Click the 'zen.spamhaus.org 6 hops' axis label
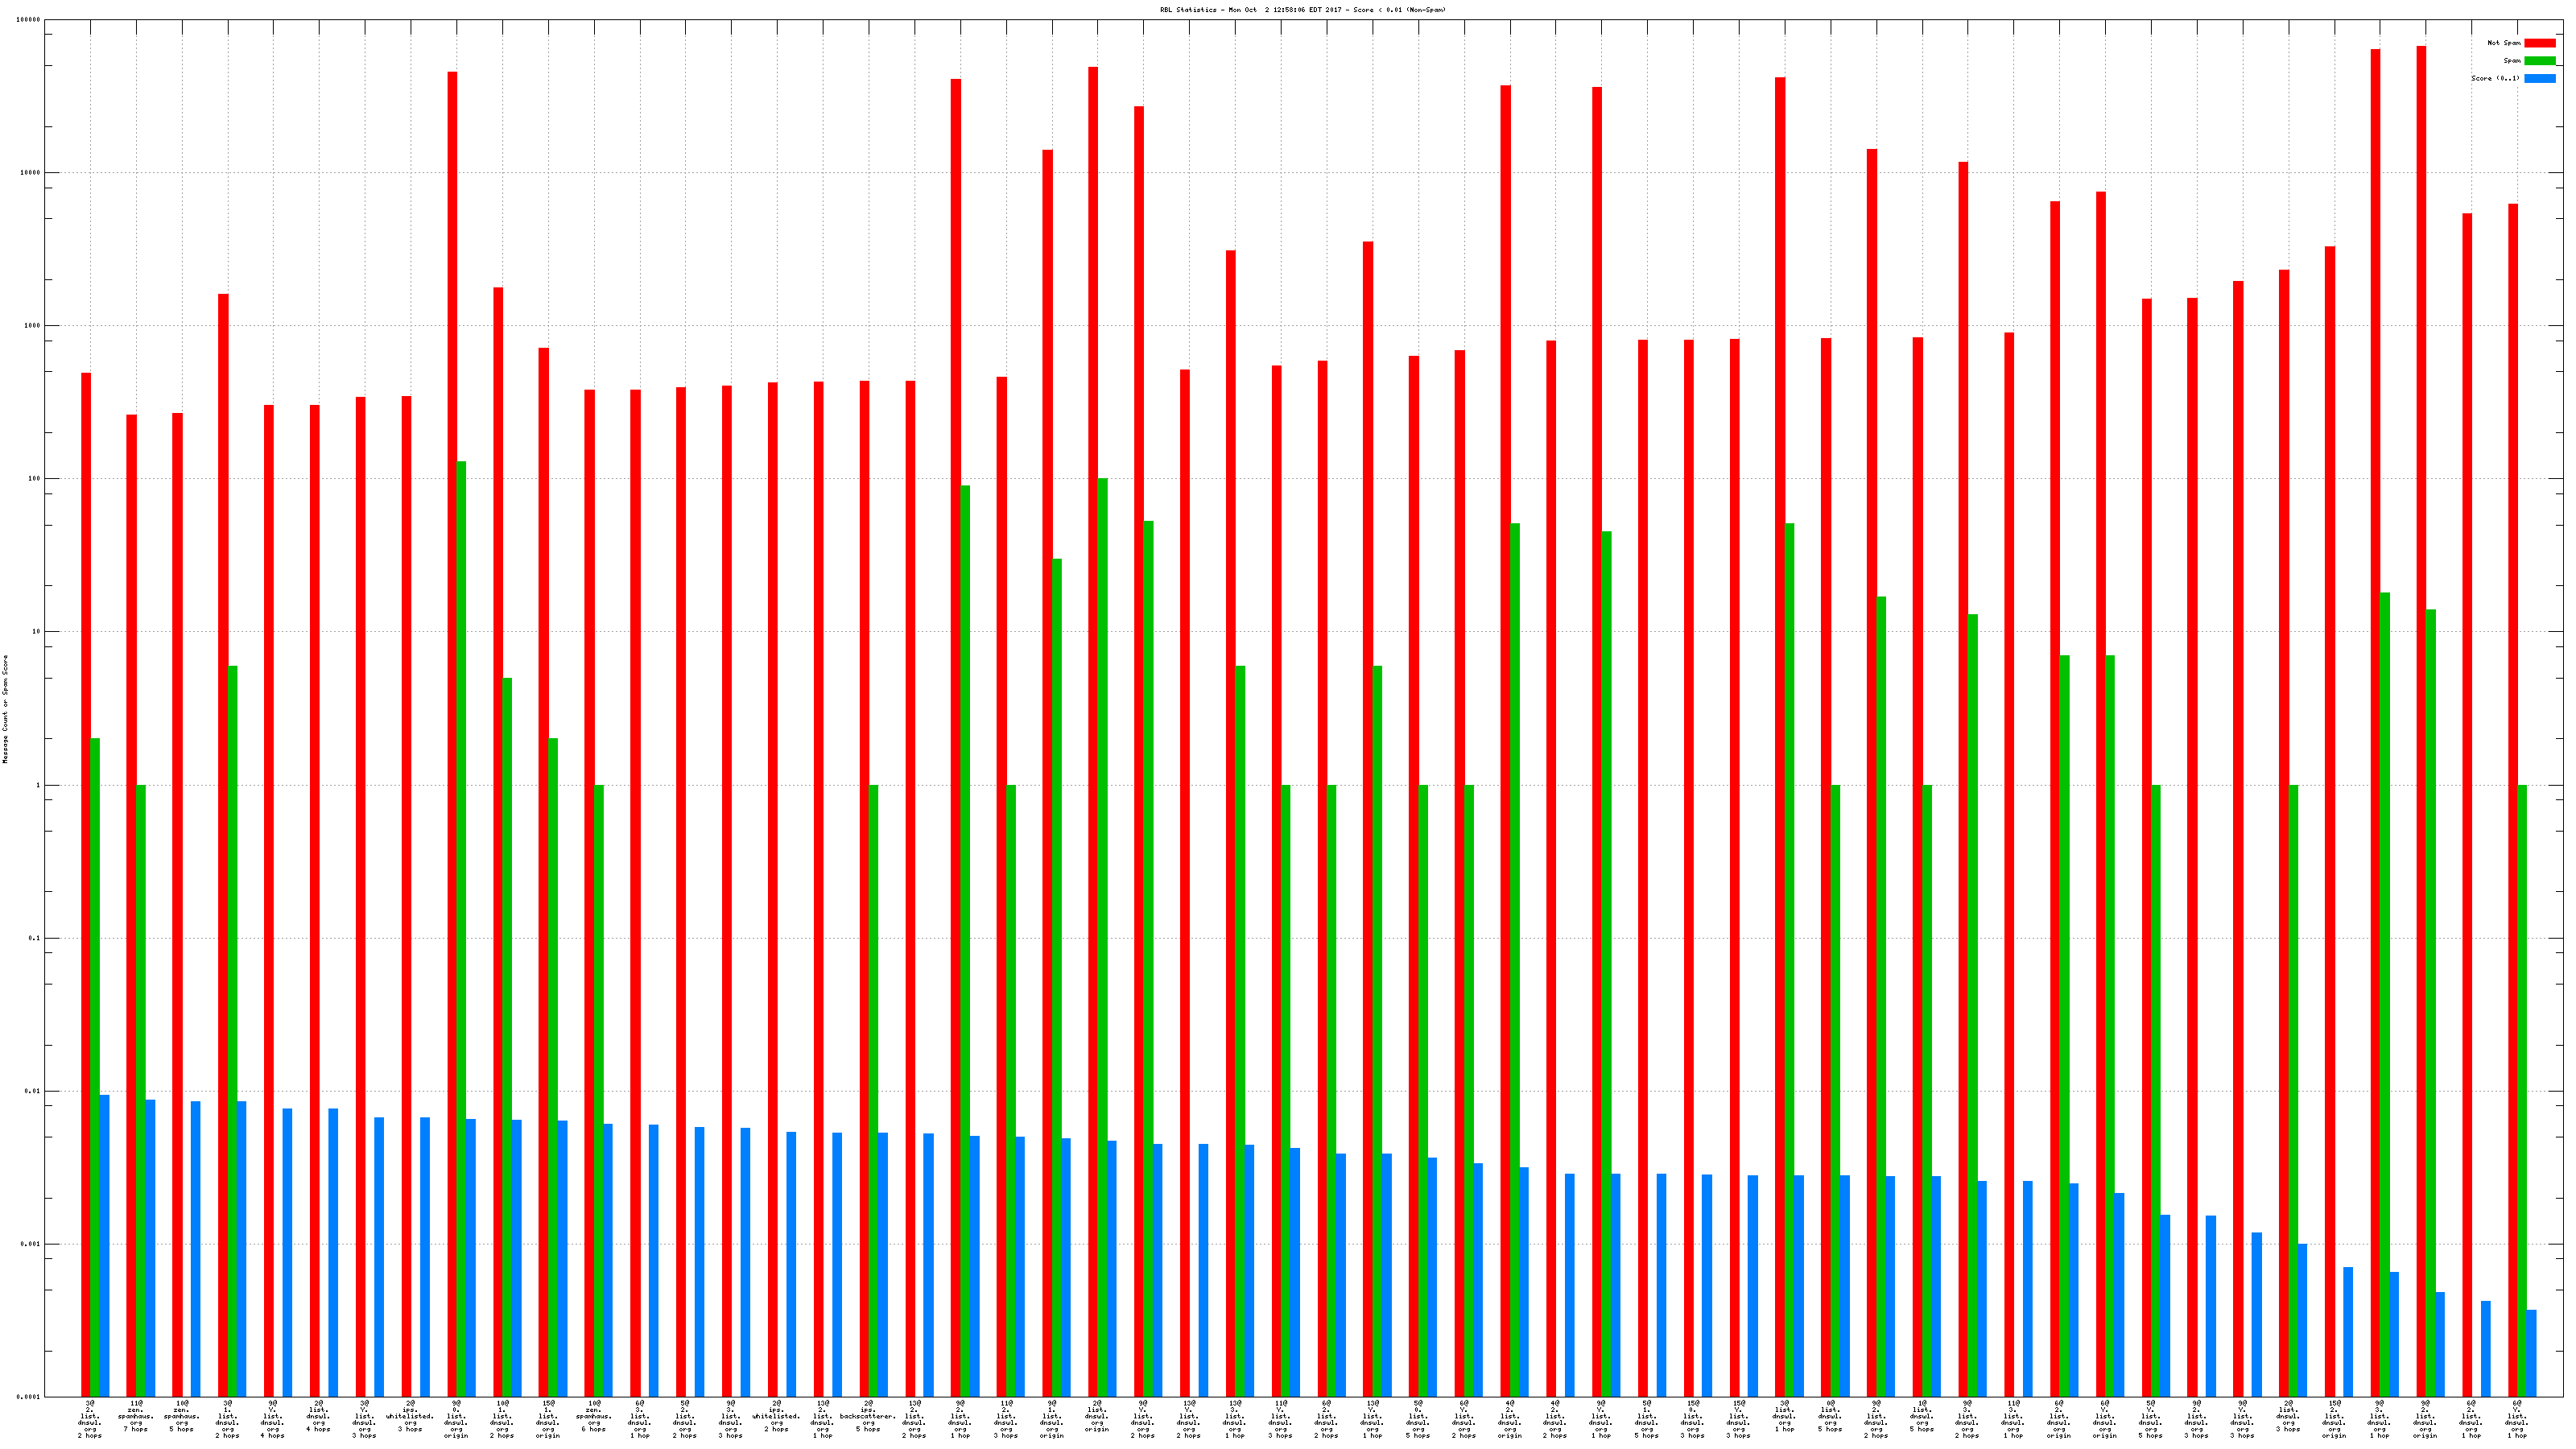This screenshot has height=1449, width=2576. 594,1416
